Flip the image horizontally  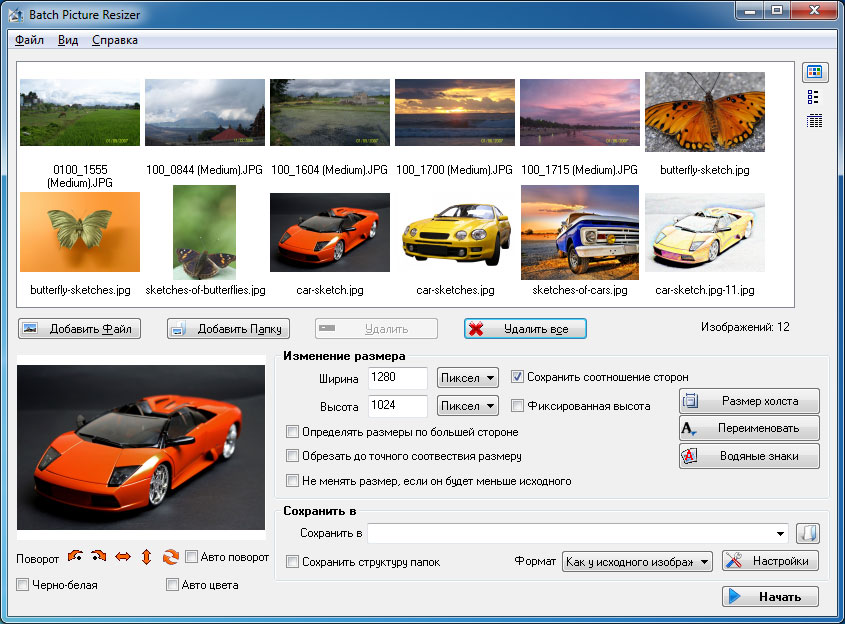tap(123, 557)
